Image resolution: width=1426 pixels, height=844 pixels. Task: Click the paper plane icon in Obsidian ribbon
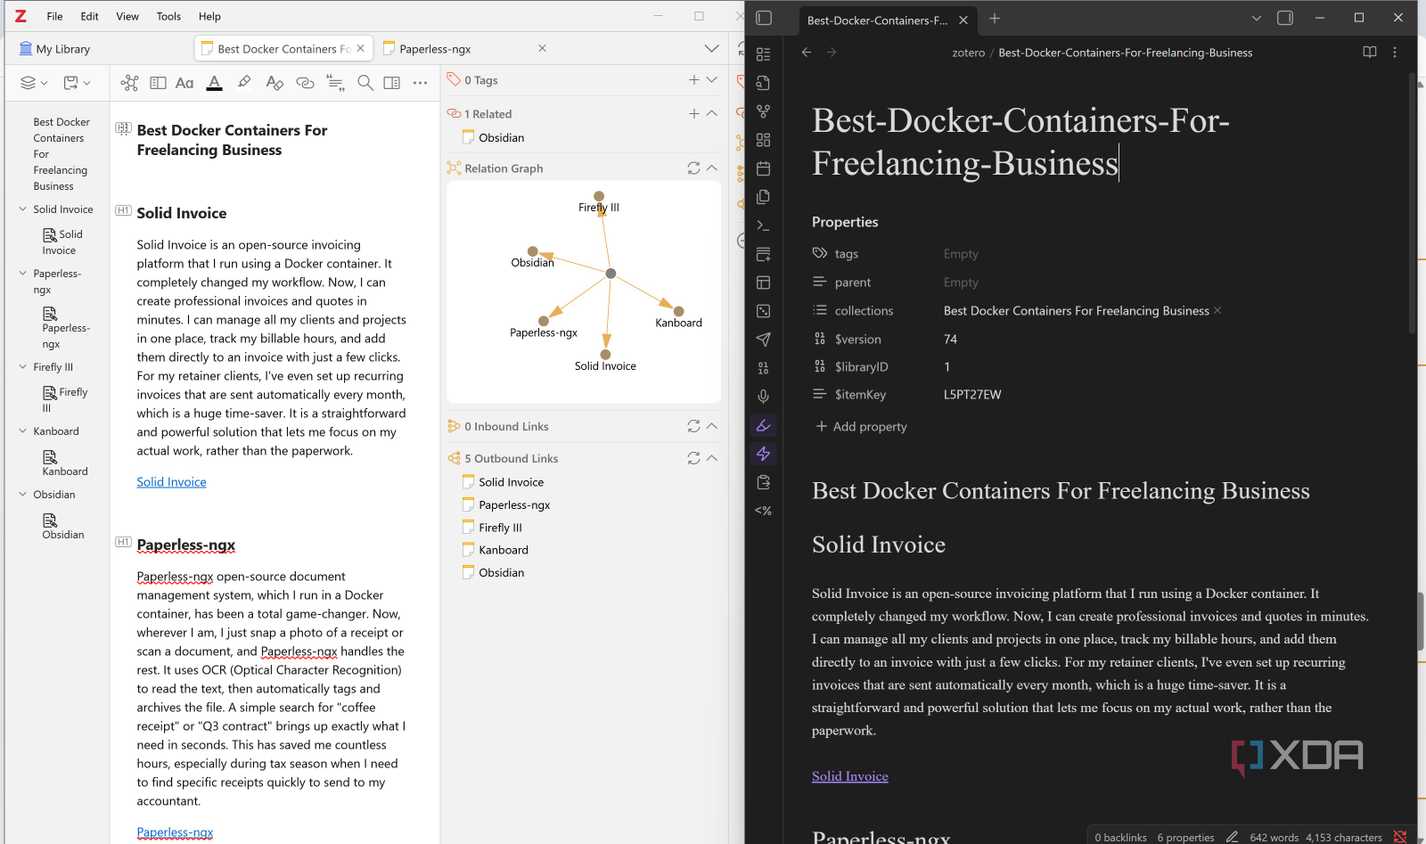(x=763, y=339)
